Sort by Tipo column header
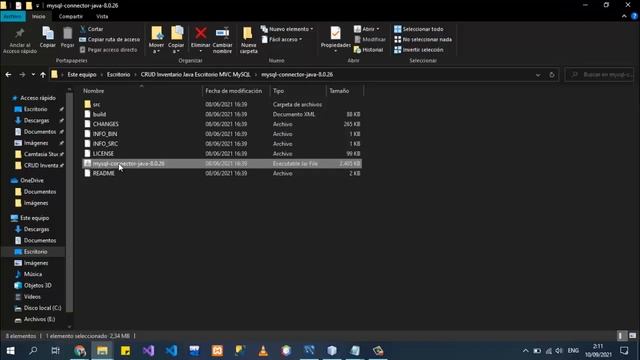 tap(278, 91)
